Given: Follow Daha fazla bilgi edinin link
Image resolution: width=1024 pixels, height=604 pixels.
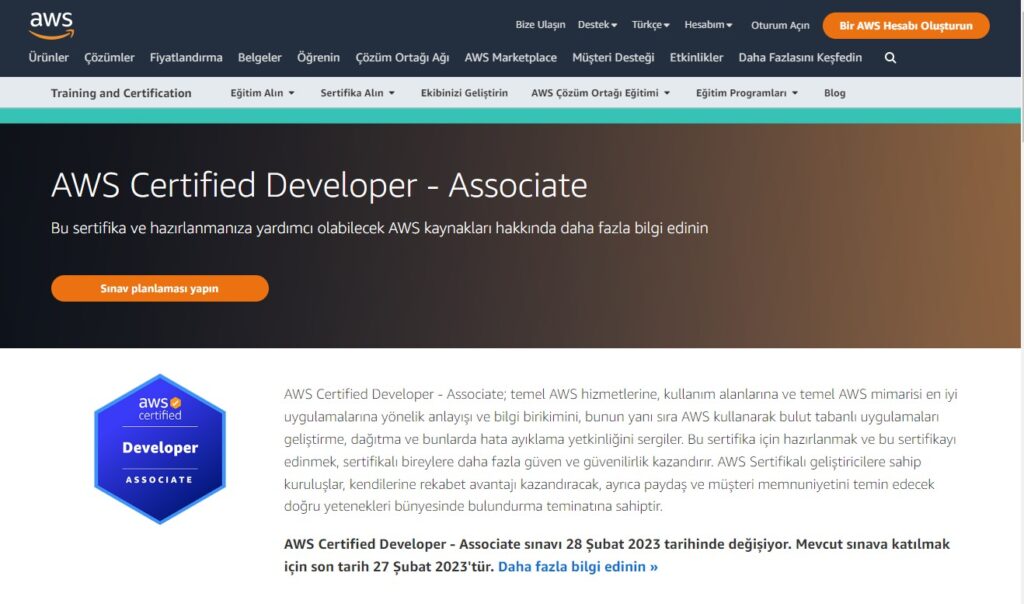Looking at the screenshot, I should pos(578,566).
